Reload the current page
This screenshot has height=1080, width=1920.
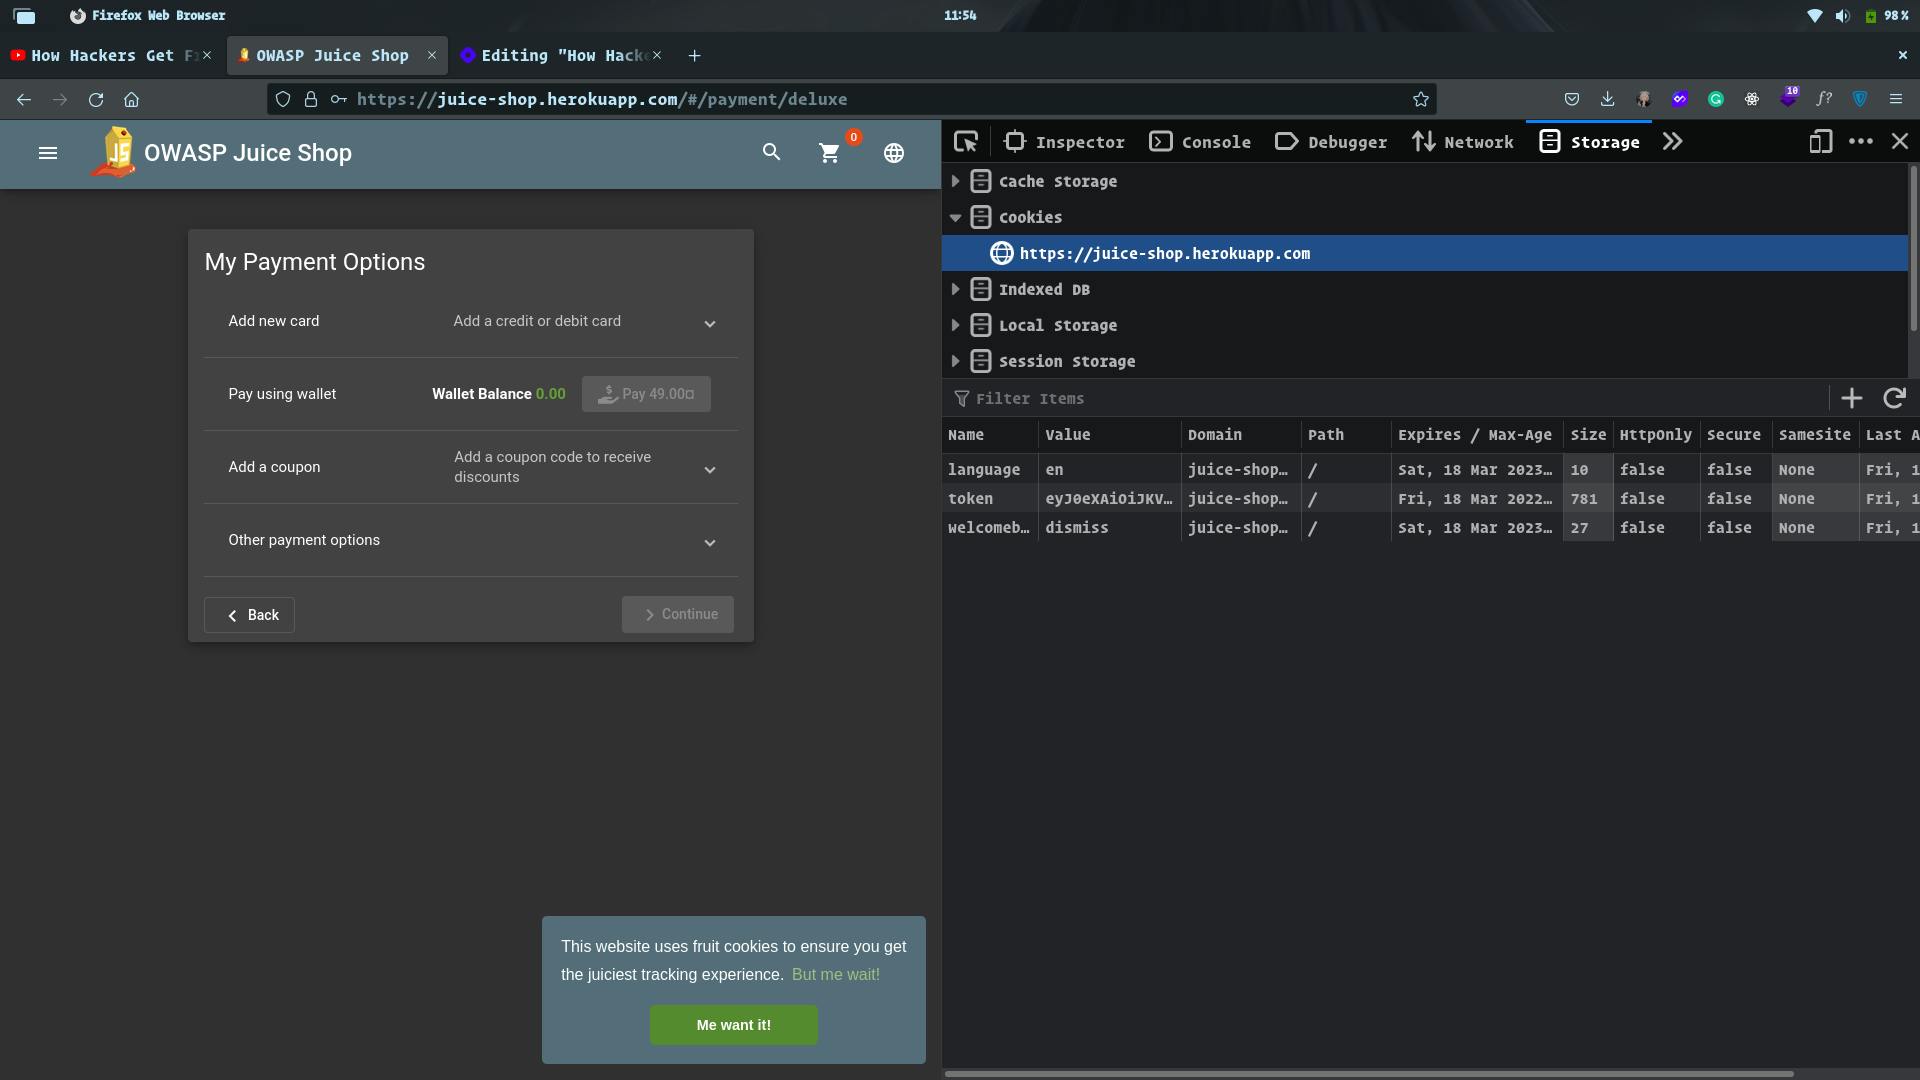96,99
